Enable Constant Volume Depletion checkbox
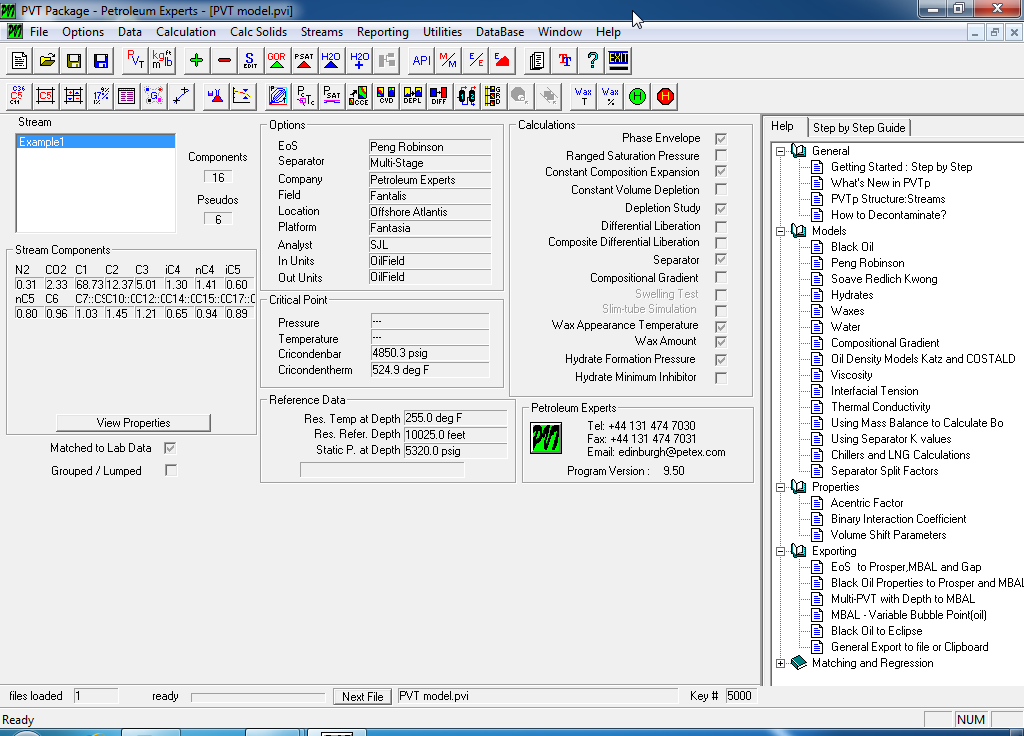Viewport: 1024px width, 736px height. coord(721,189)
